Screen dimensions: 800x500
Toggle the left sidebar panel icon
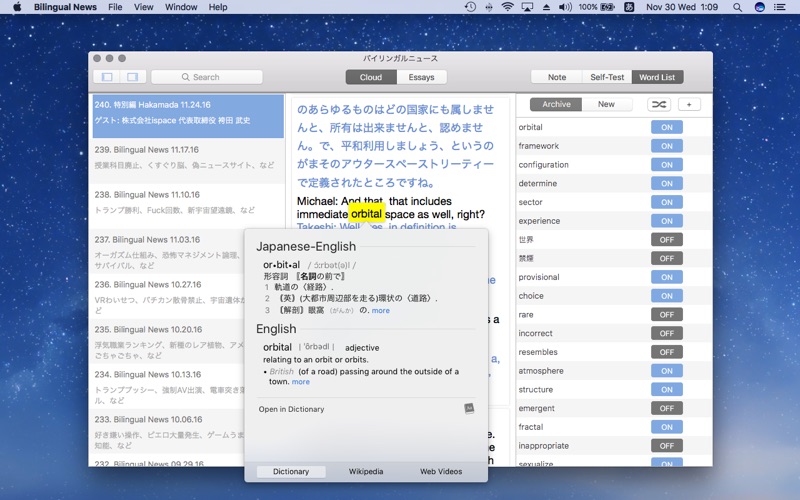(x=107, y=77)
